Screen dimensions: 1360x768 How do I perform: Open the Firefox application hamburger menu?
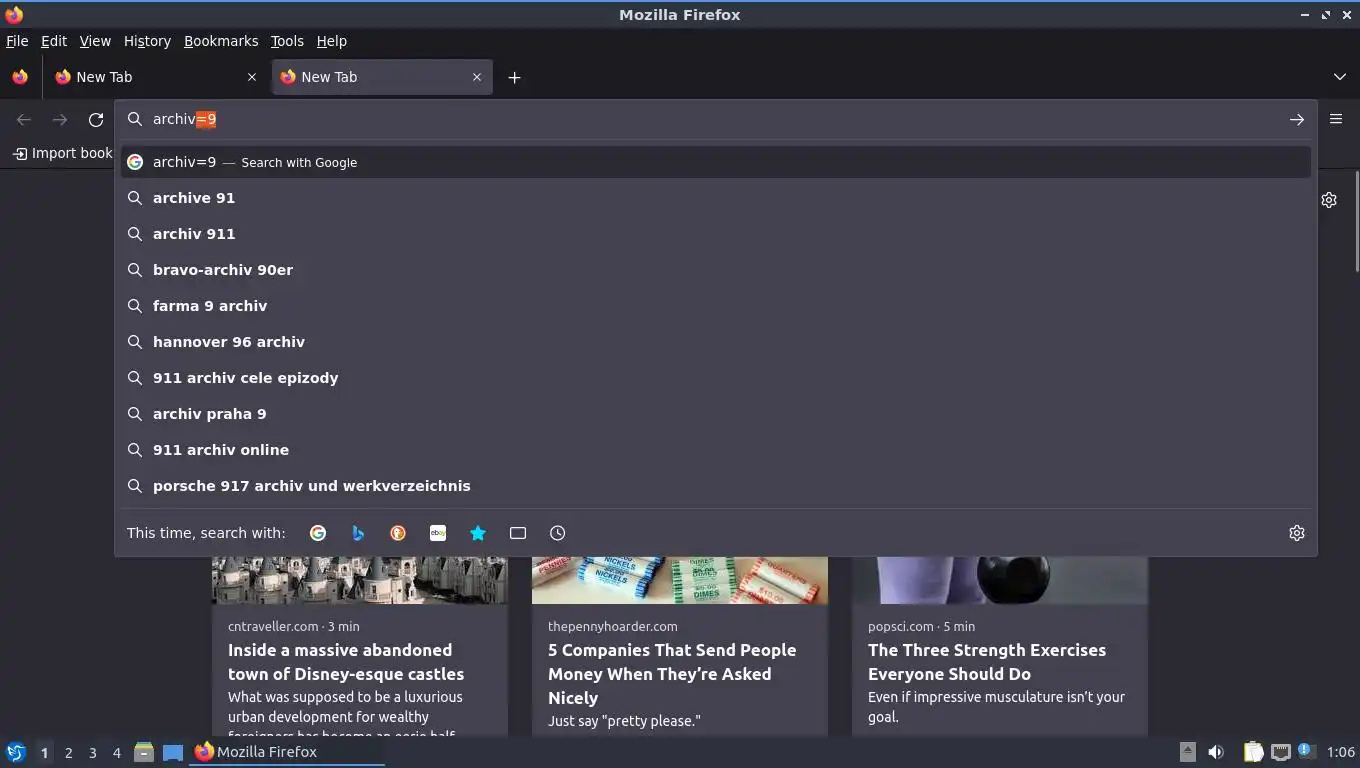(1336, 119)
